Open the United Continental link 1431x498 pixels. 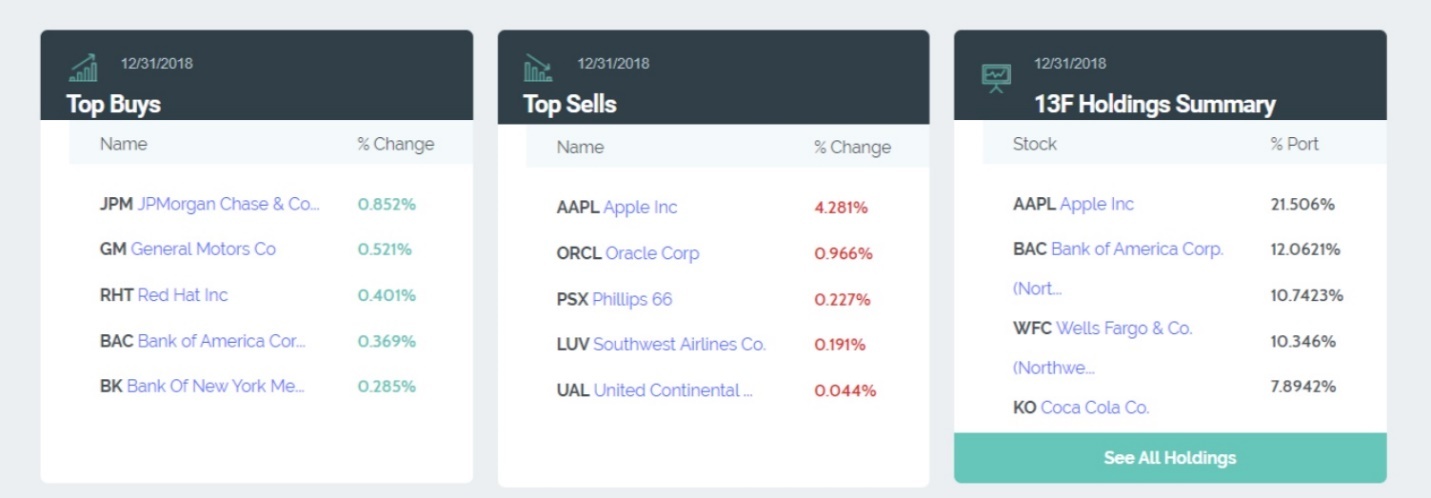coord(673,390)
